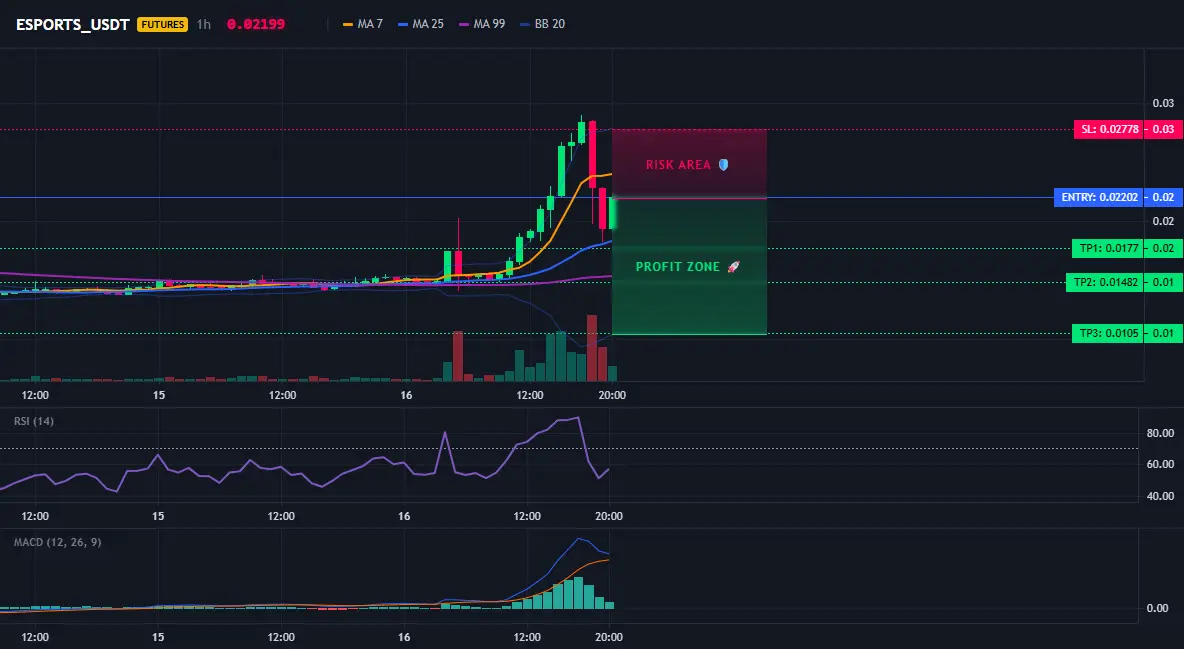This screenshot has width=1184, height=649.
Task: Click the SL: 0.02778 price label
Action: pyautogui.click(x=1109, y=129)
